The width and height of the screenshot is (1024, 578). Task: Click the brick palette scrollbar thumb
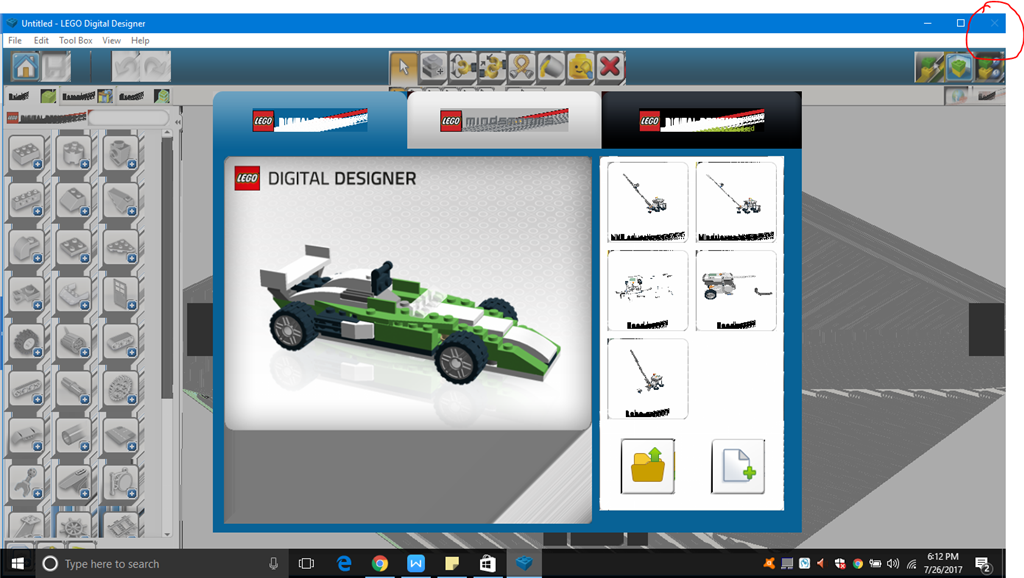coord(167,268)
